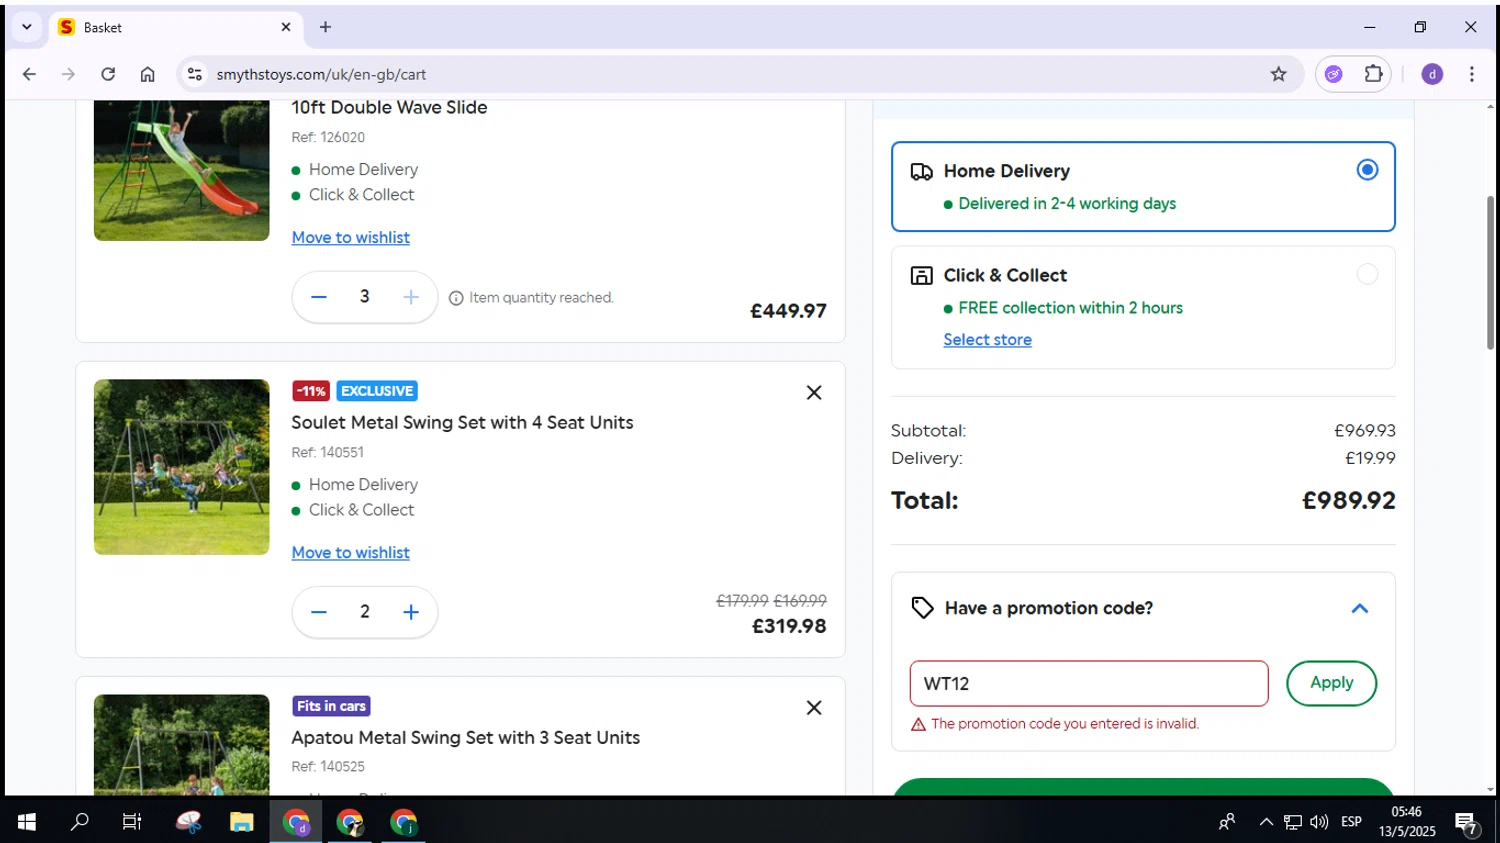Reload the Smyths Toys basket page
This screenshot has width=1500, height=843.
tap(108, 74)
